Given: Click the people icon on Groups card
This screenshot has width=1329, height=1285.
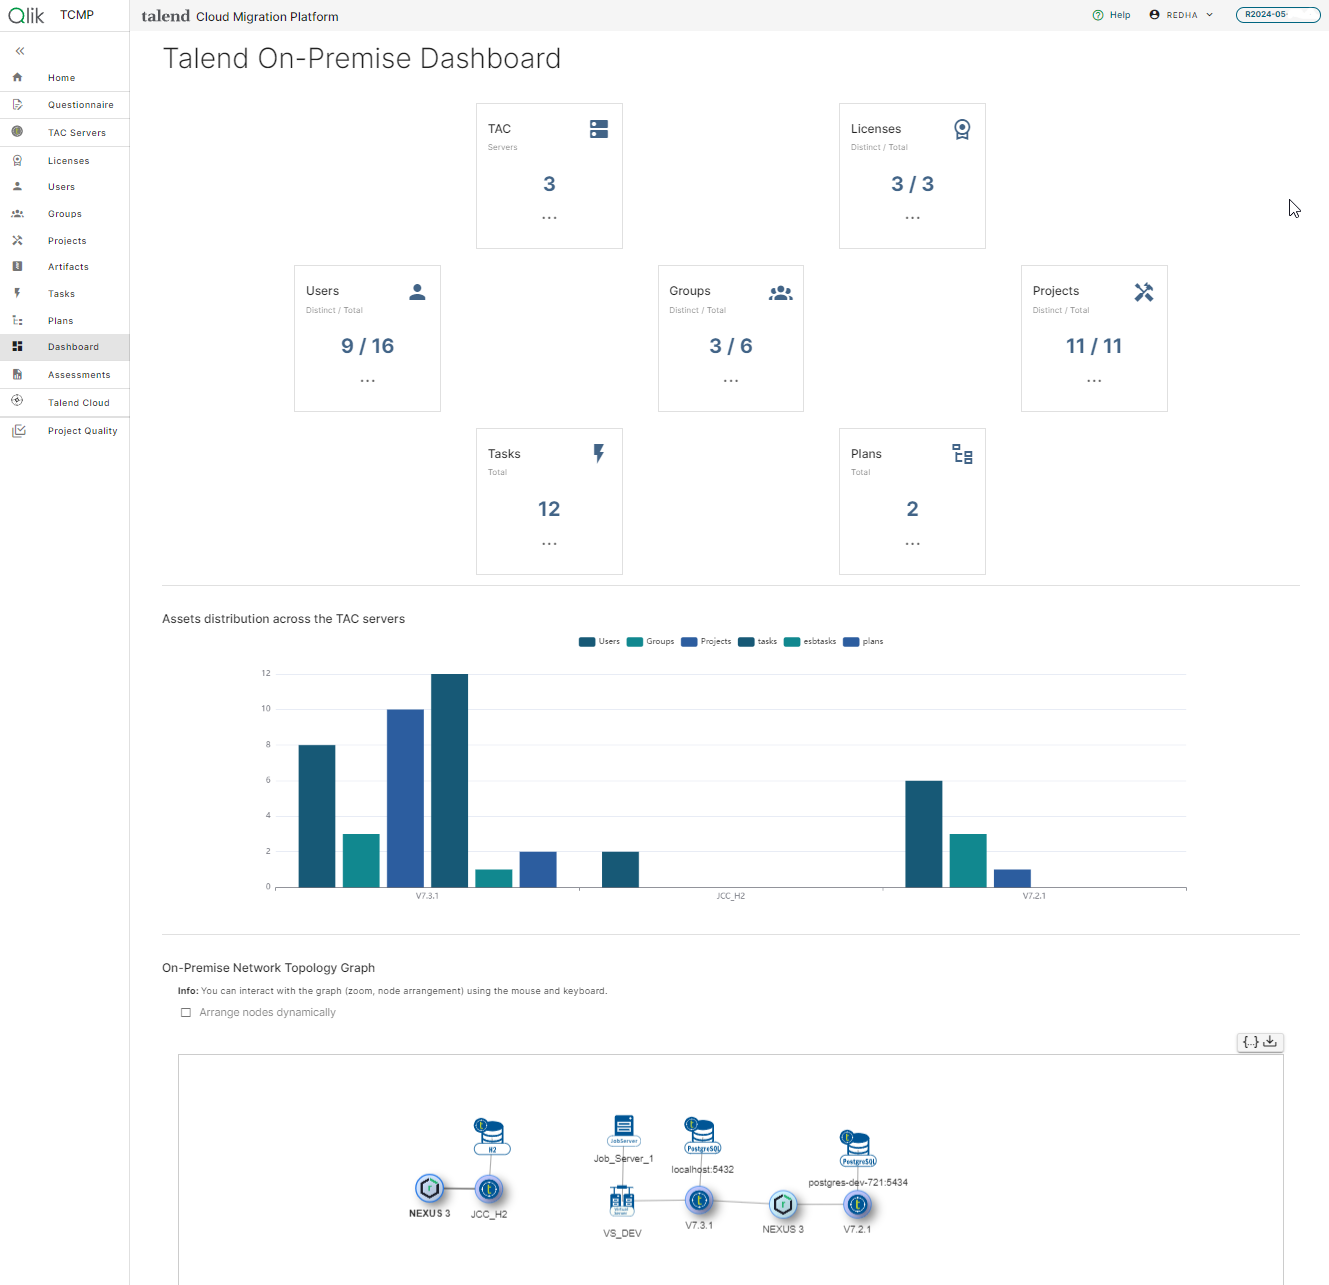Looking at the screenshot, I should 781,293.
